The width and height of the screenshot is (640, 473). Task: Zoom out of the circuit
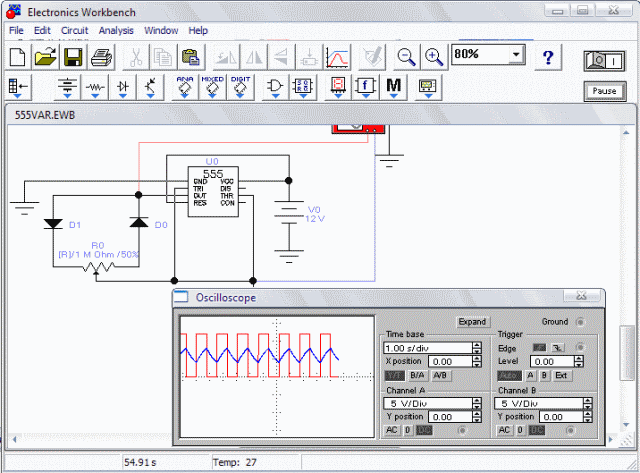tap(406, 57)
